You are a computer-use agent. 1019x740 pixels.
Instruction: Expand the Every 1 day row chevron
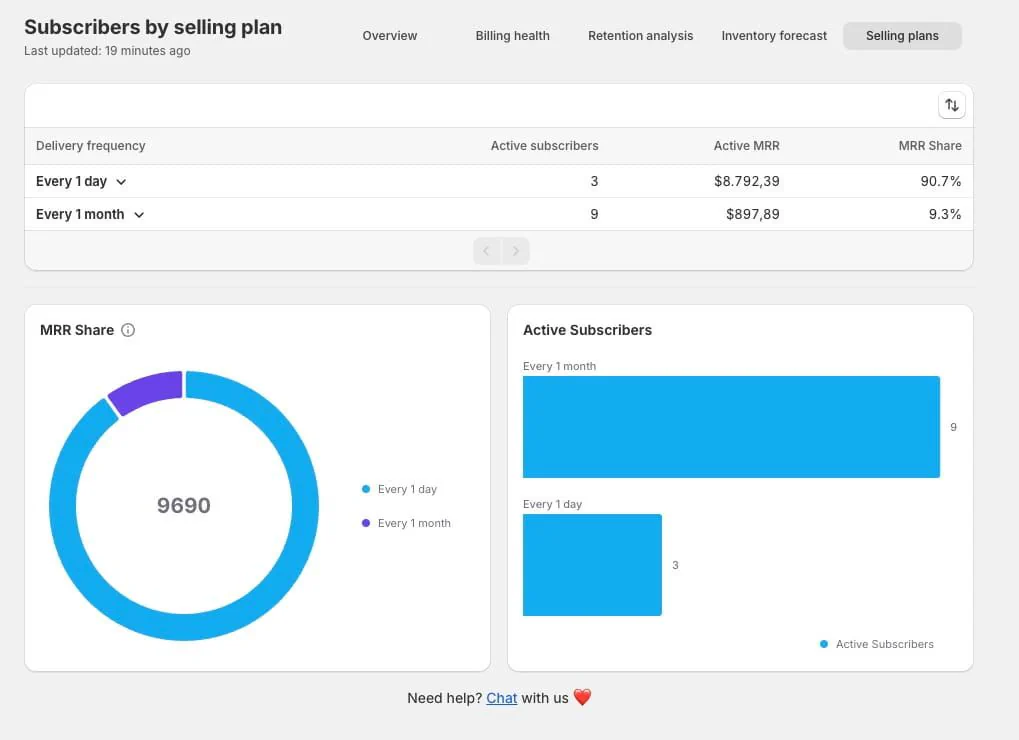tap(121, 182)
